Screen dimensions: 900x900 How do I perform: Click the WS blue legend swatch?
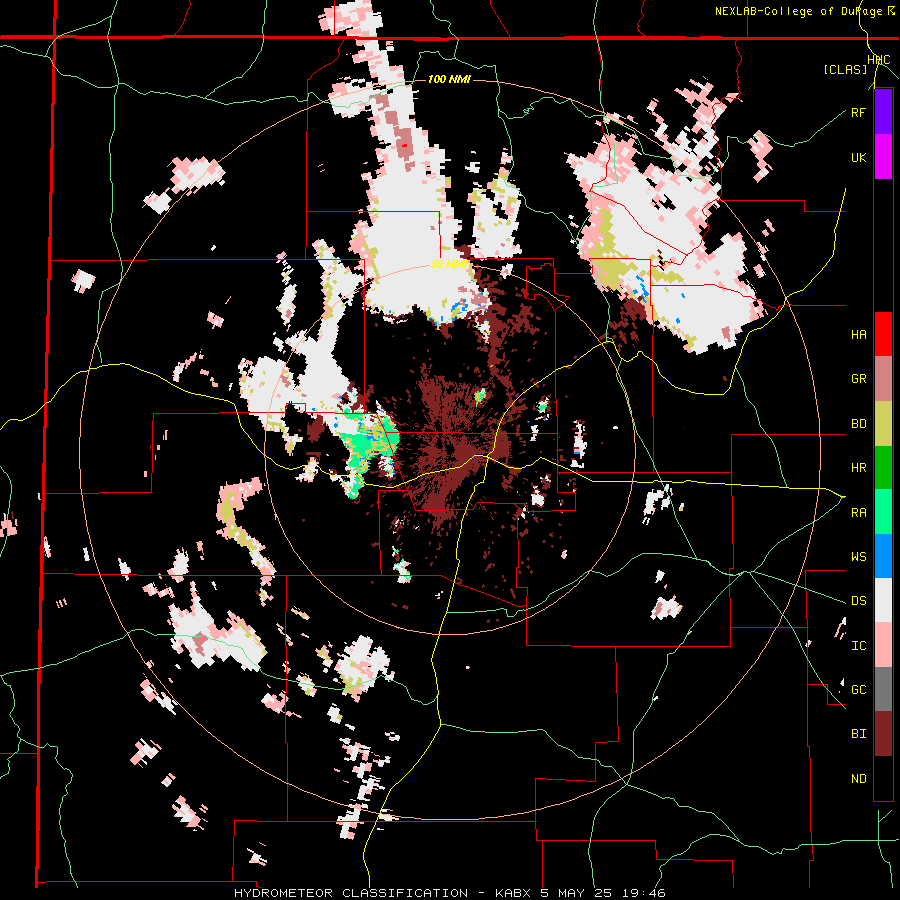click(x=883, y=556)
